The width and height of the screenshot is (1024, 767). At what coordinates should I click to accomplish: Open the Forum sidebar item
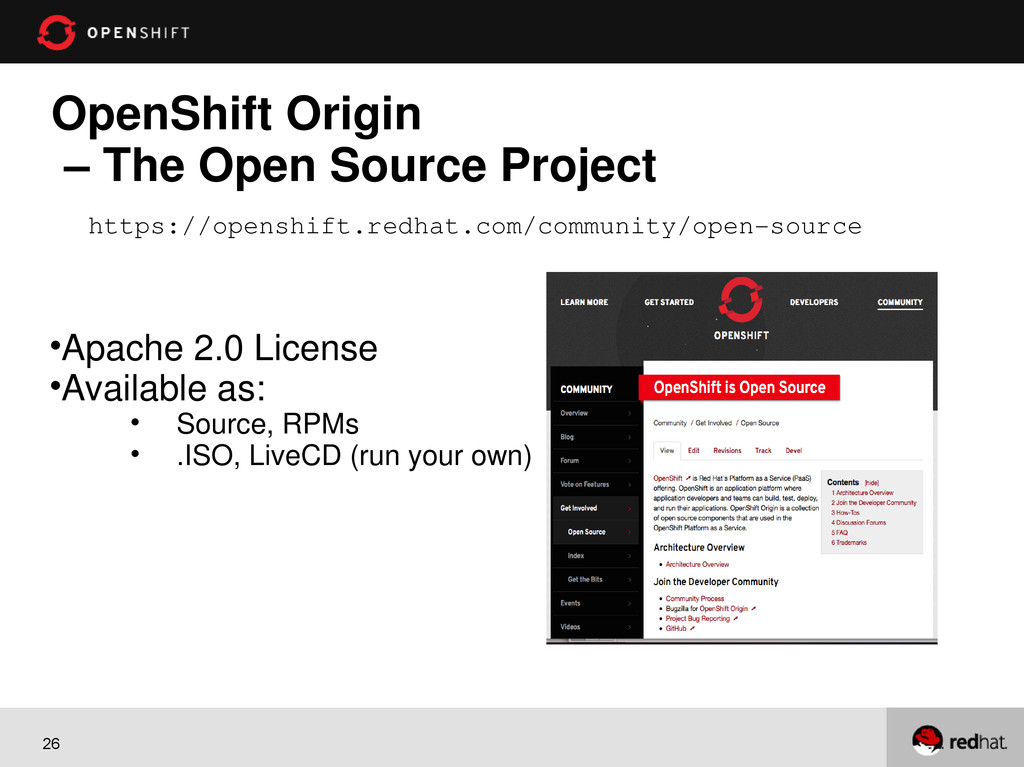[595, 460]
